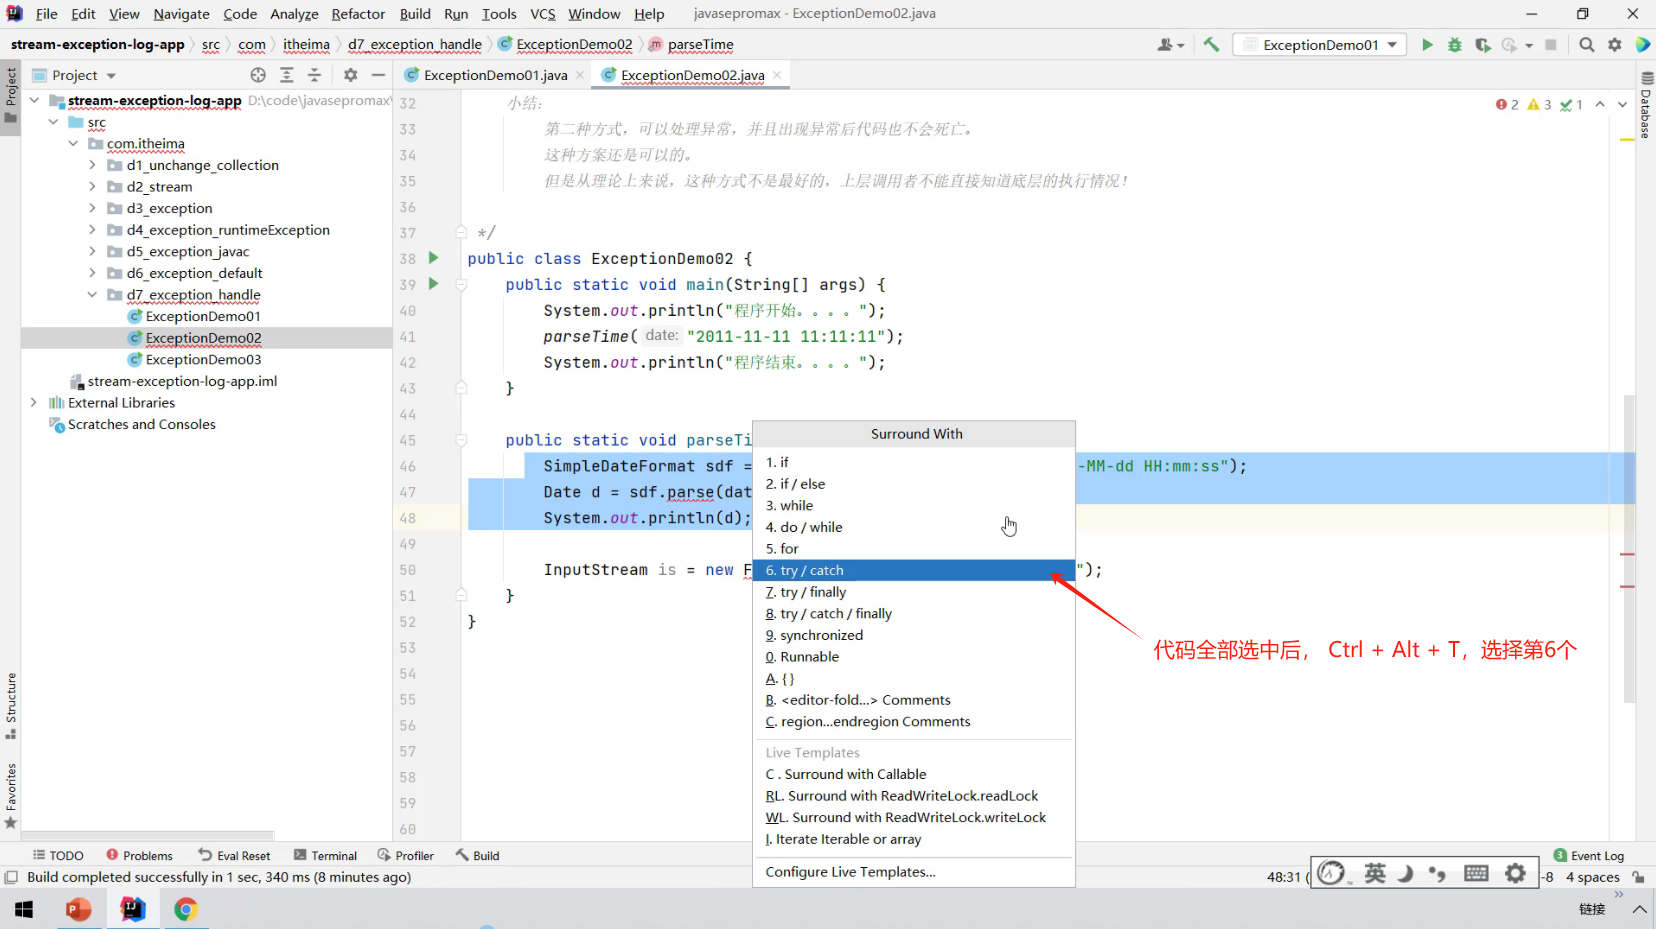Click the '4 spaces' indent setting

(1593, 877)
